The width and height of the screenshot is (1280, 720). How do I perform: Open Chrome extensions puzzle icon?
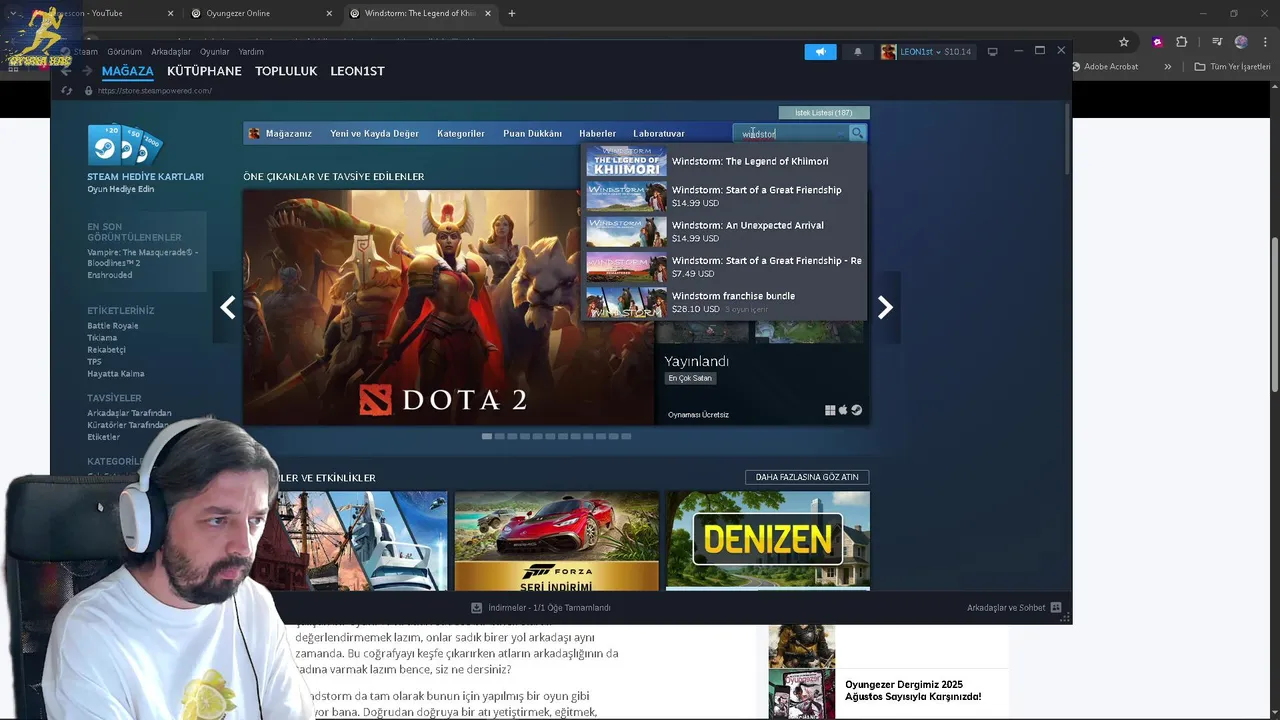tap(1181, 42)
